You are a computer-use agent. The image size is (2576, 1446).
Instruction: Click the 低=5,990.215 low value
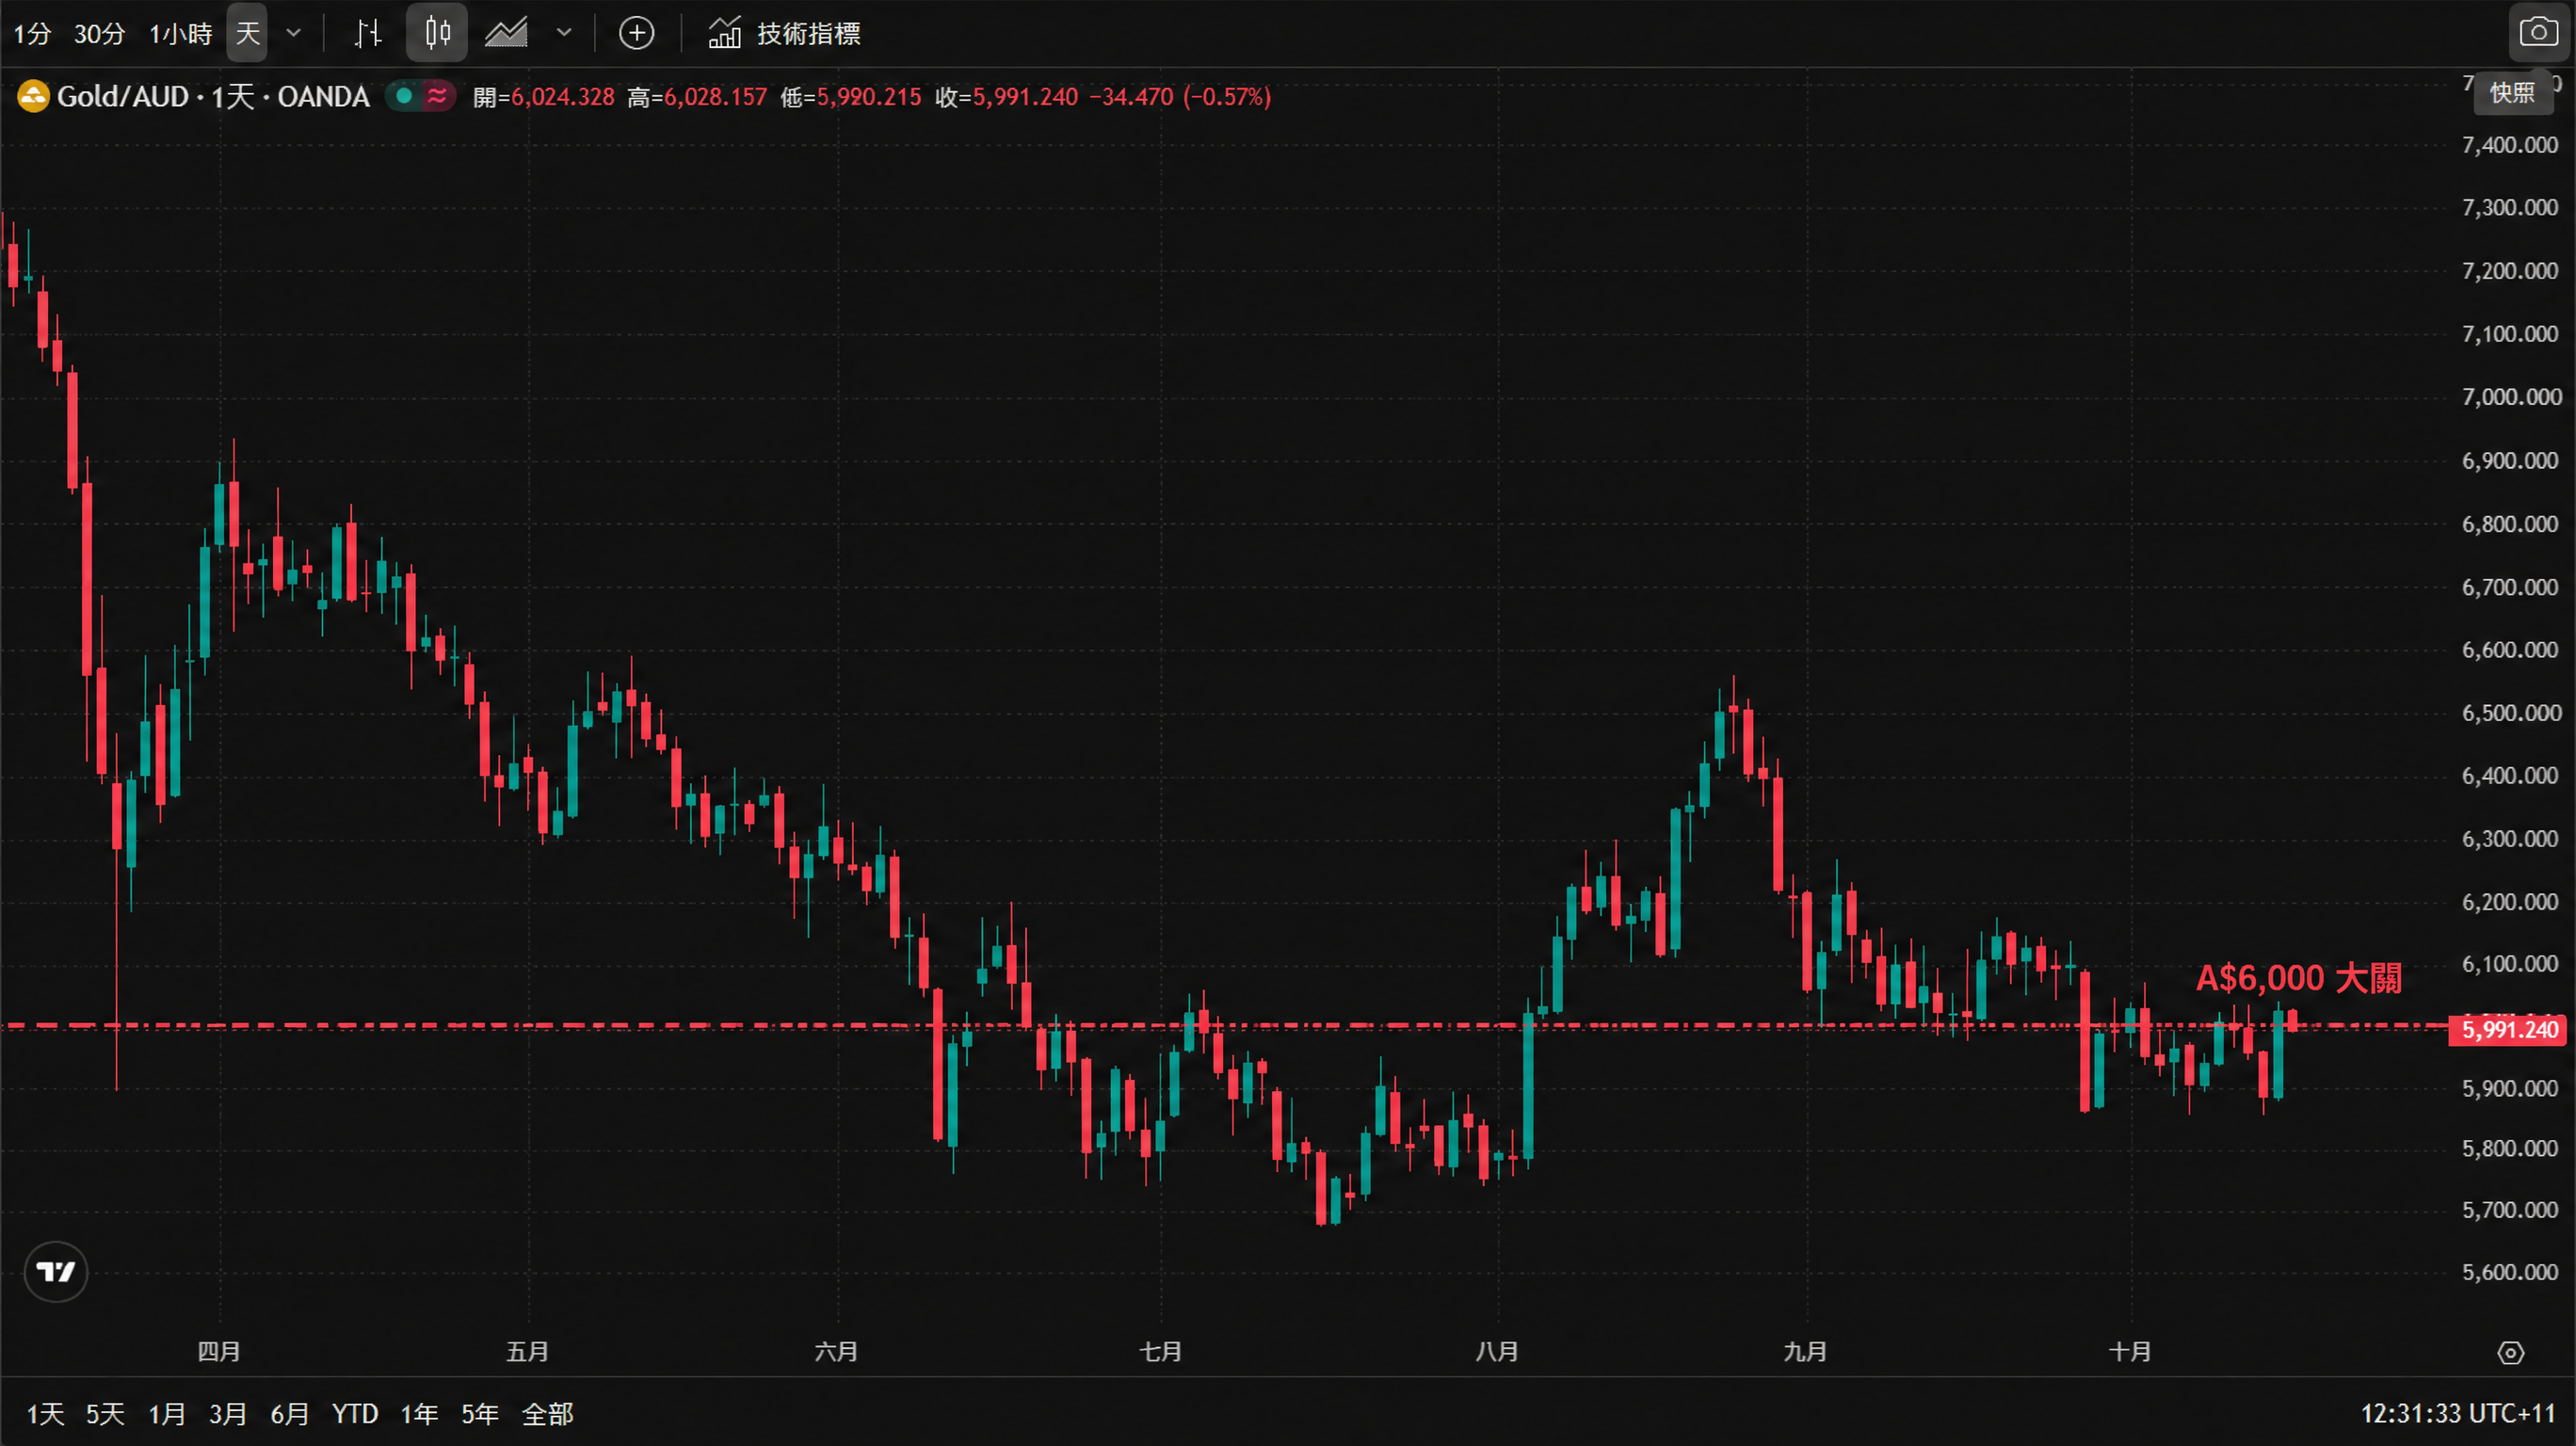(x=851, y=97)
